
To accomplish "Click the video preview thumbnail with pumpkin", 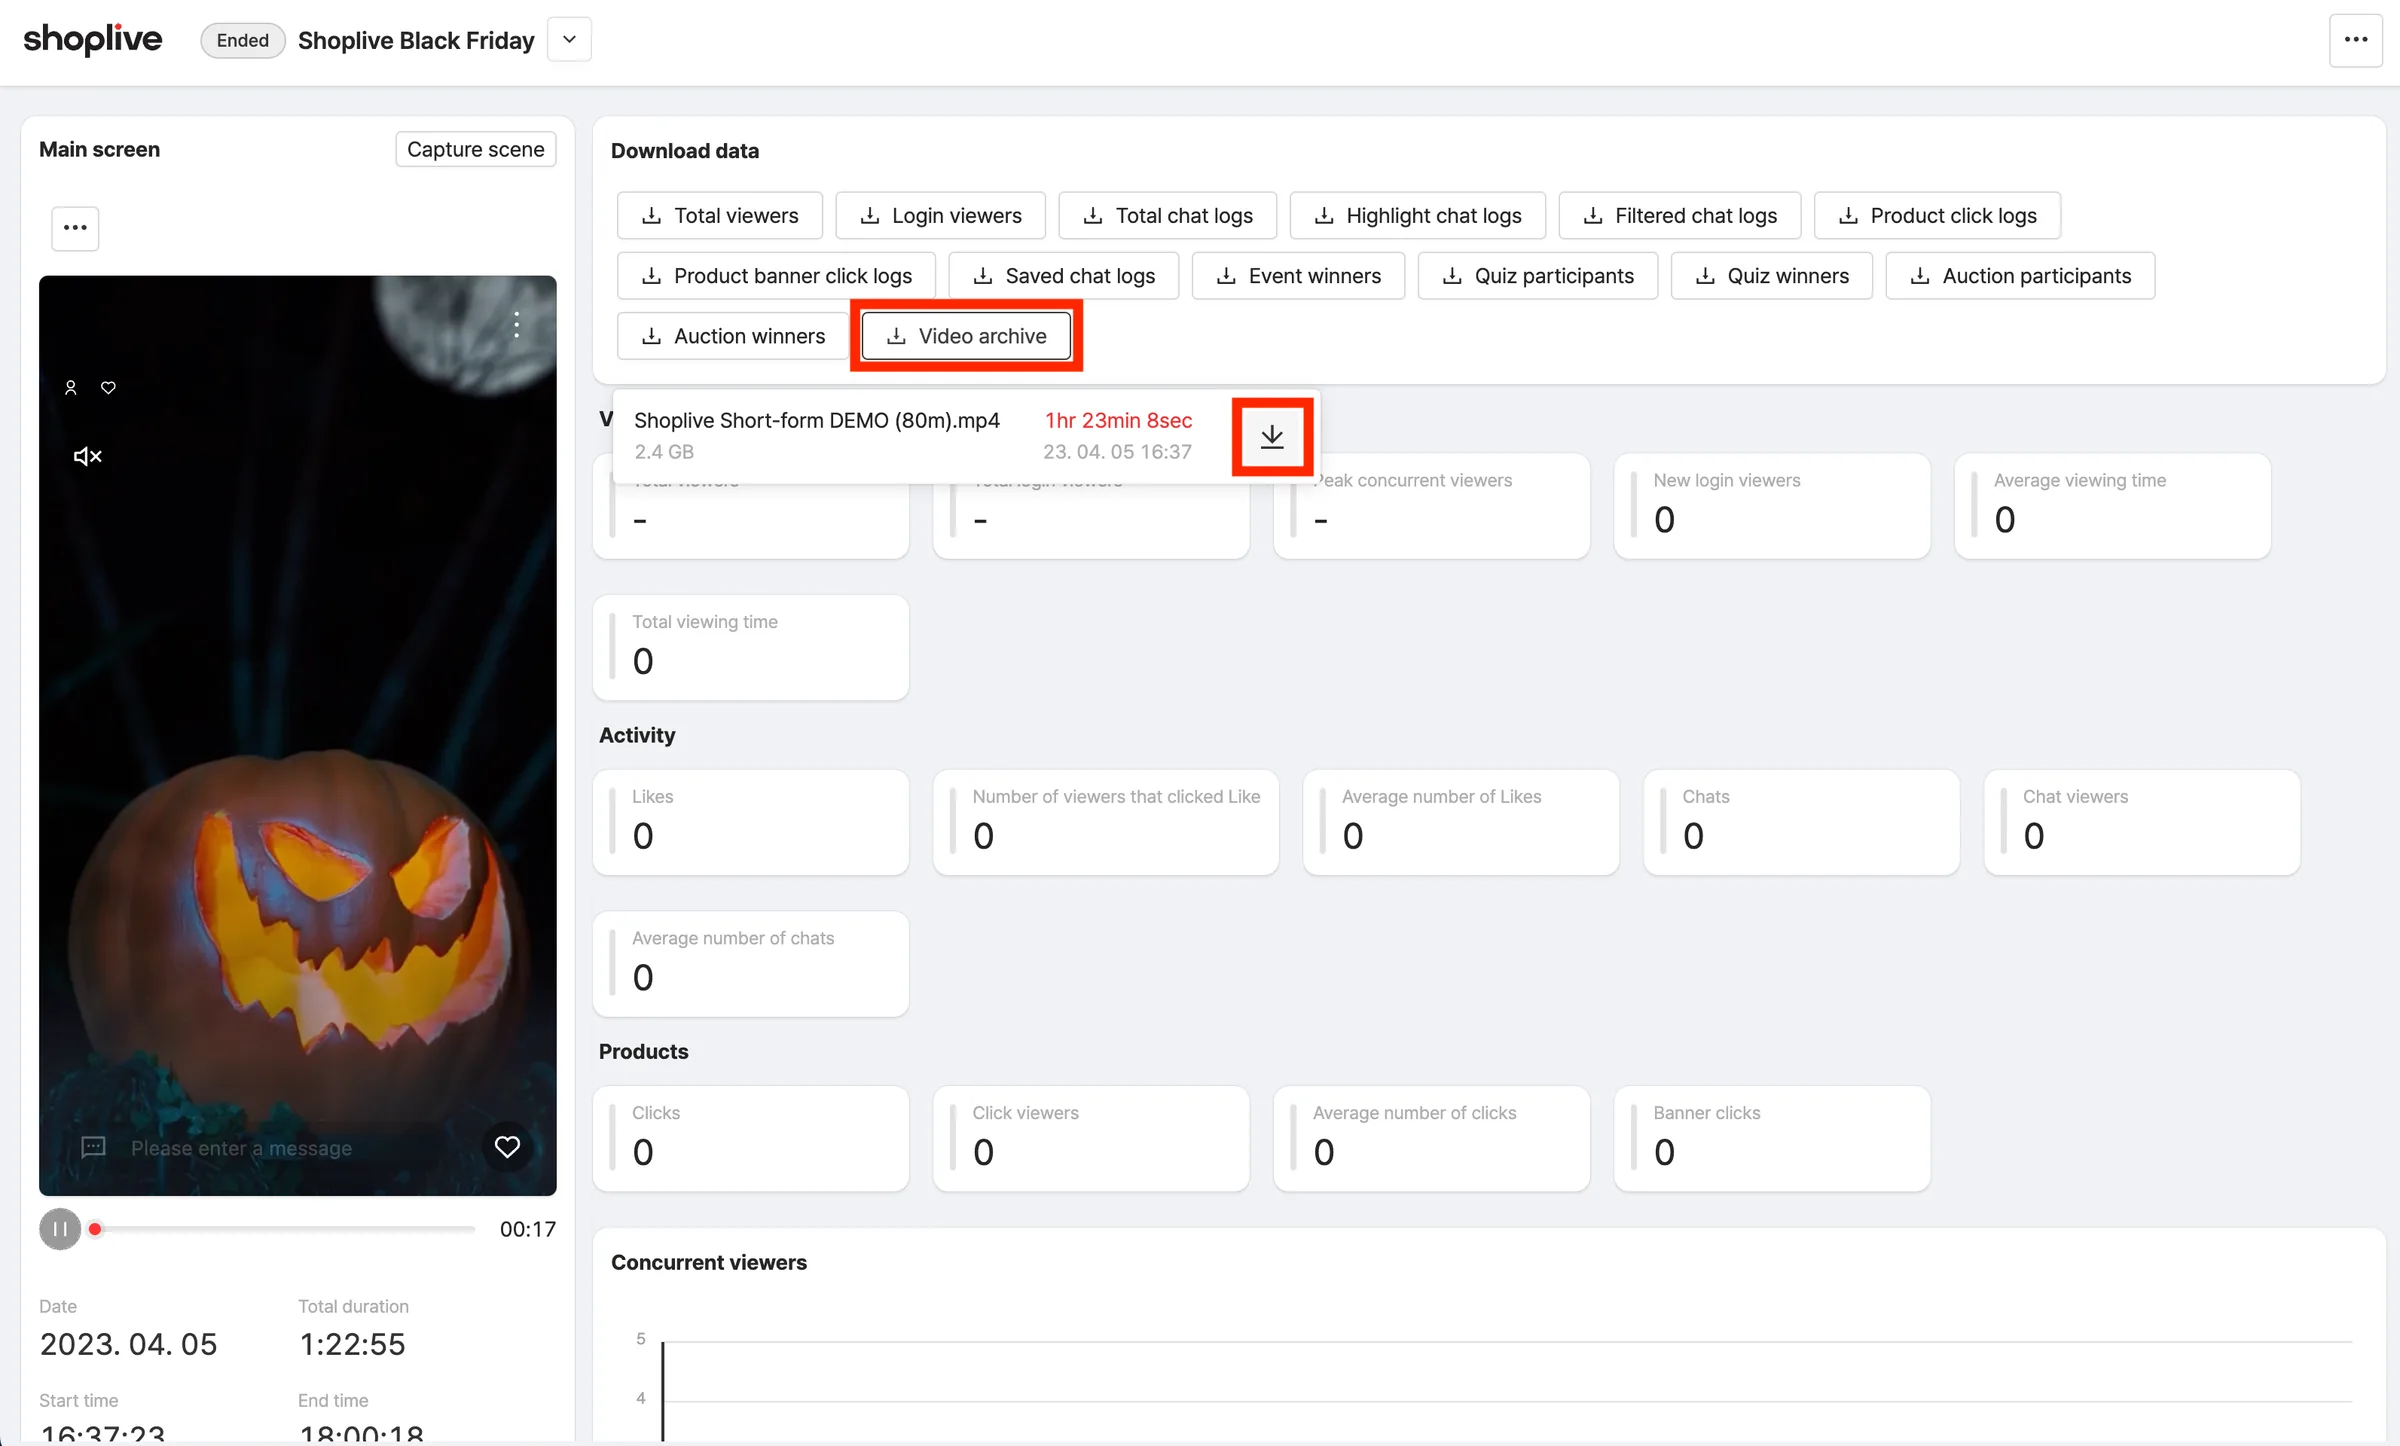I will click(x=298, y=735).
